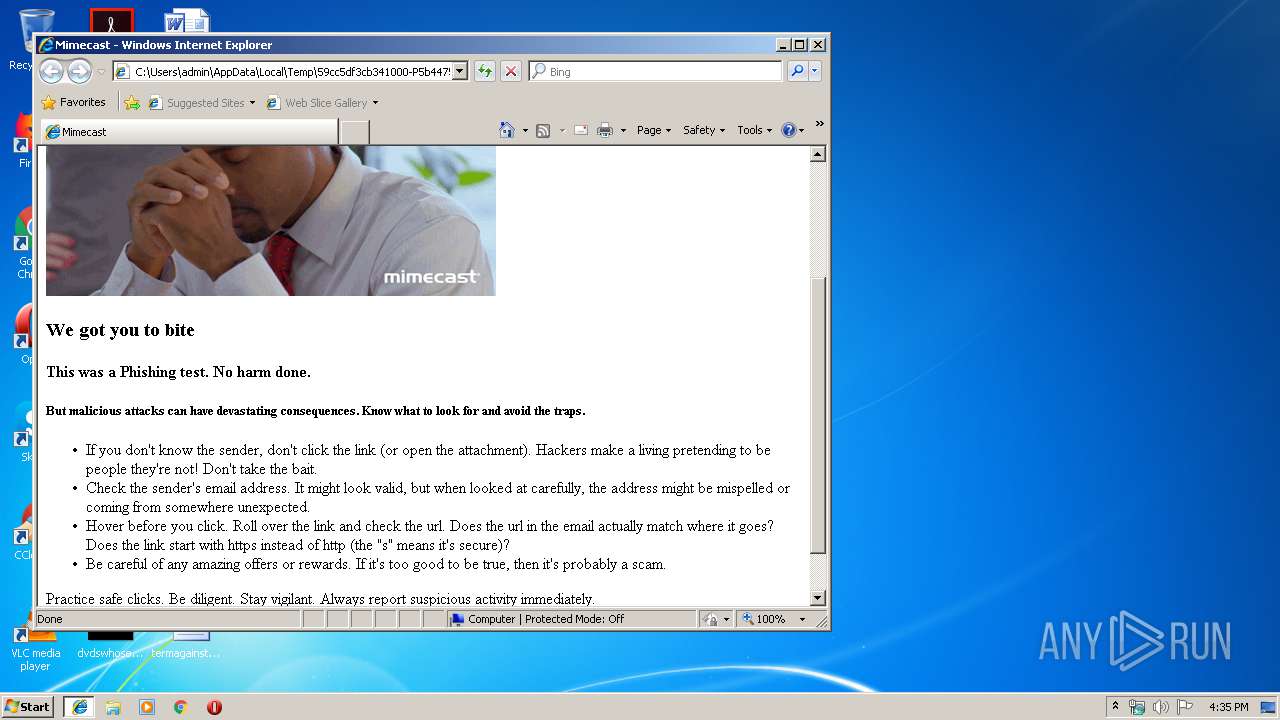Click the vertical scrollbar thumb

coord(818,414)
